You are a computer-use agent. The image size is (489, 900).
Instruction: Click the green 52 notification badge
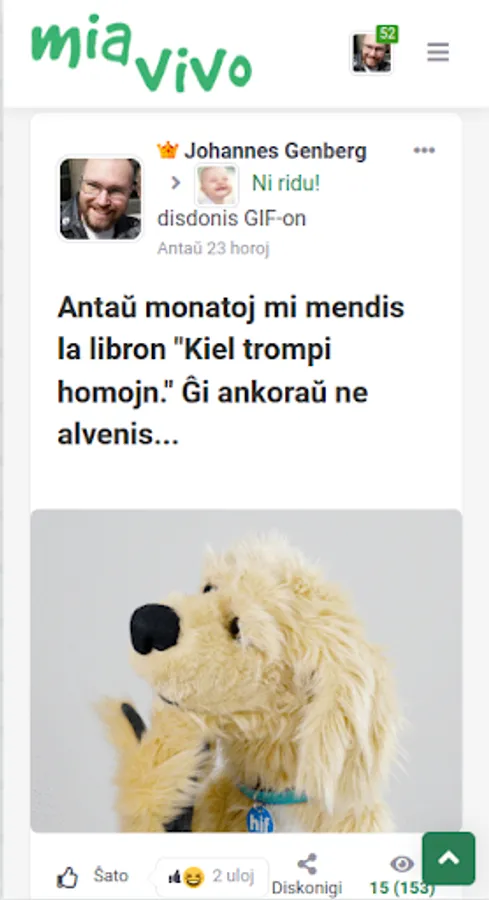coord(387,34)
